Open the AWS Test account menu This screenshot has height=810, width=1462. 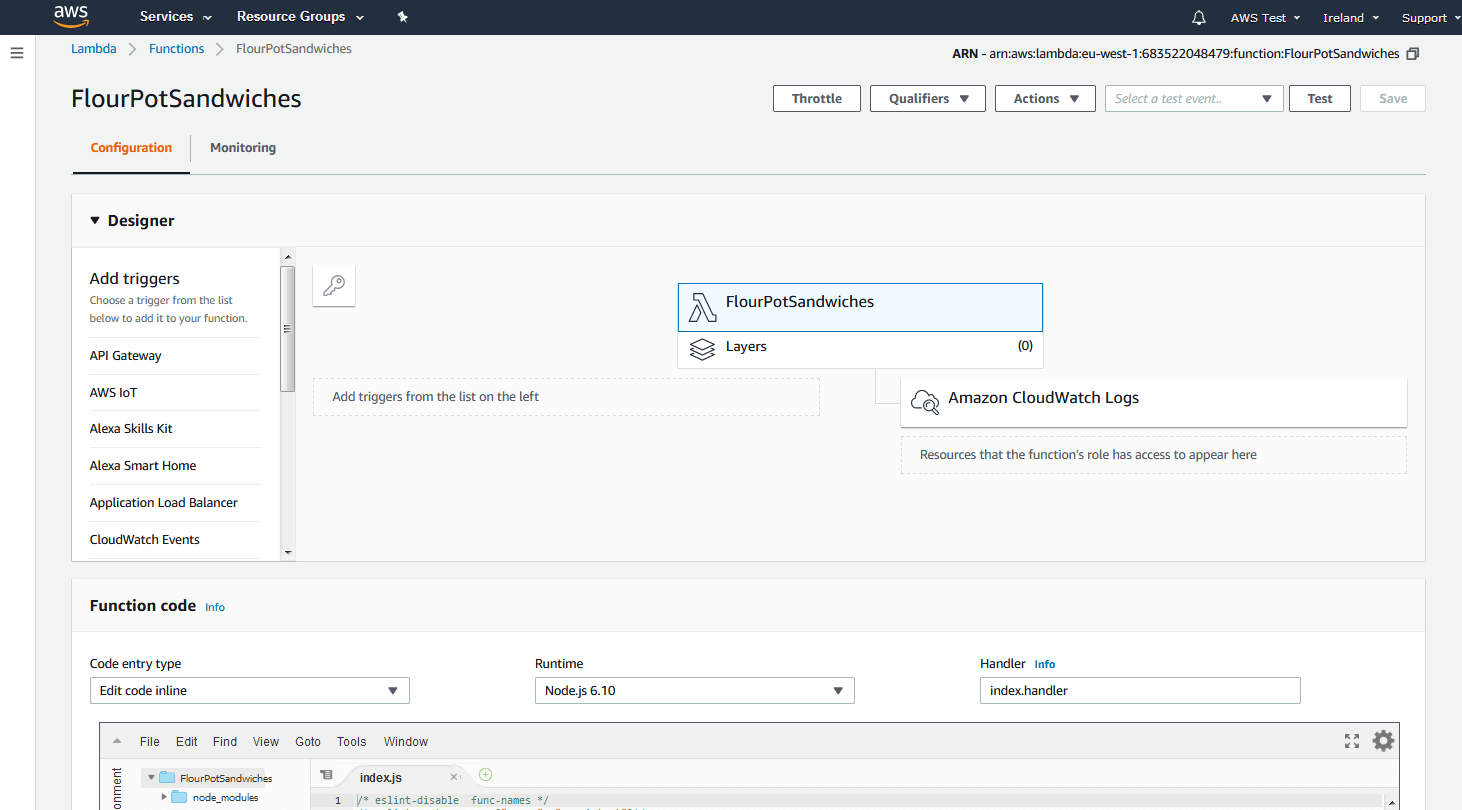(1265, 18)
